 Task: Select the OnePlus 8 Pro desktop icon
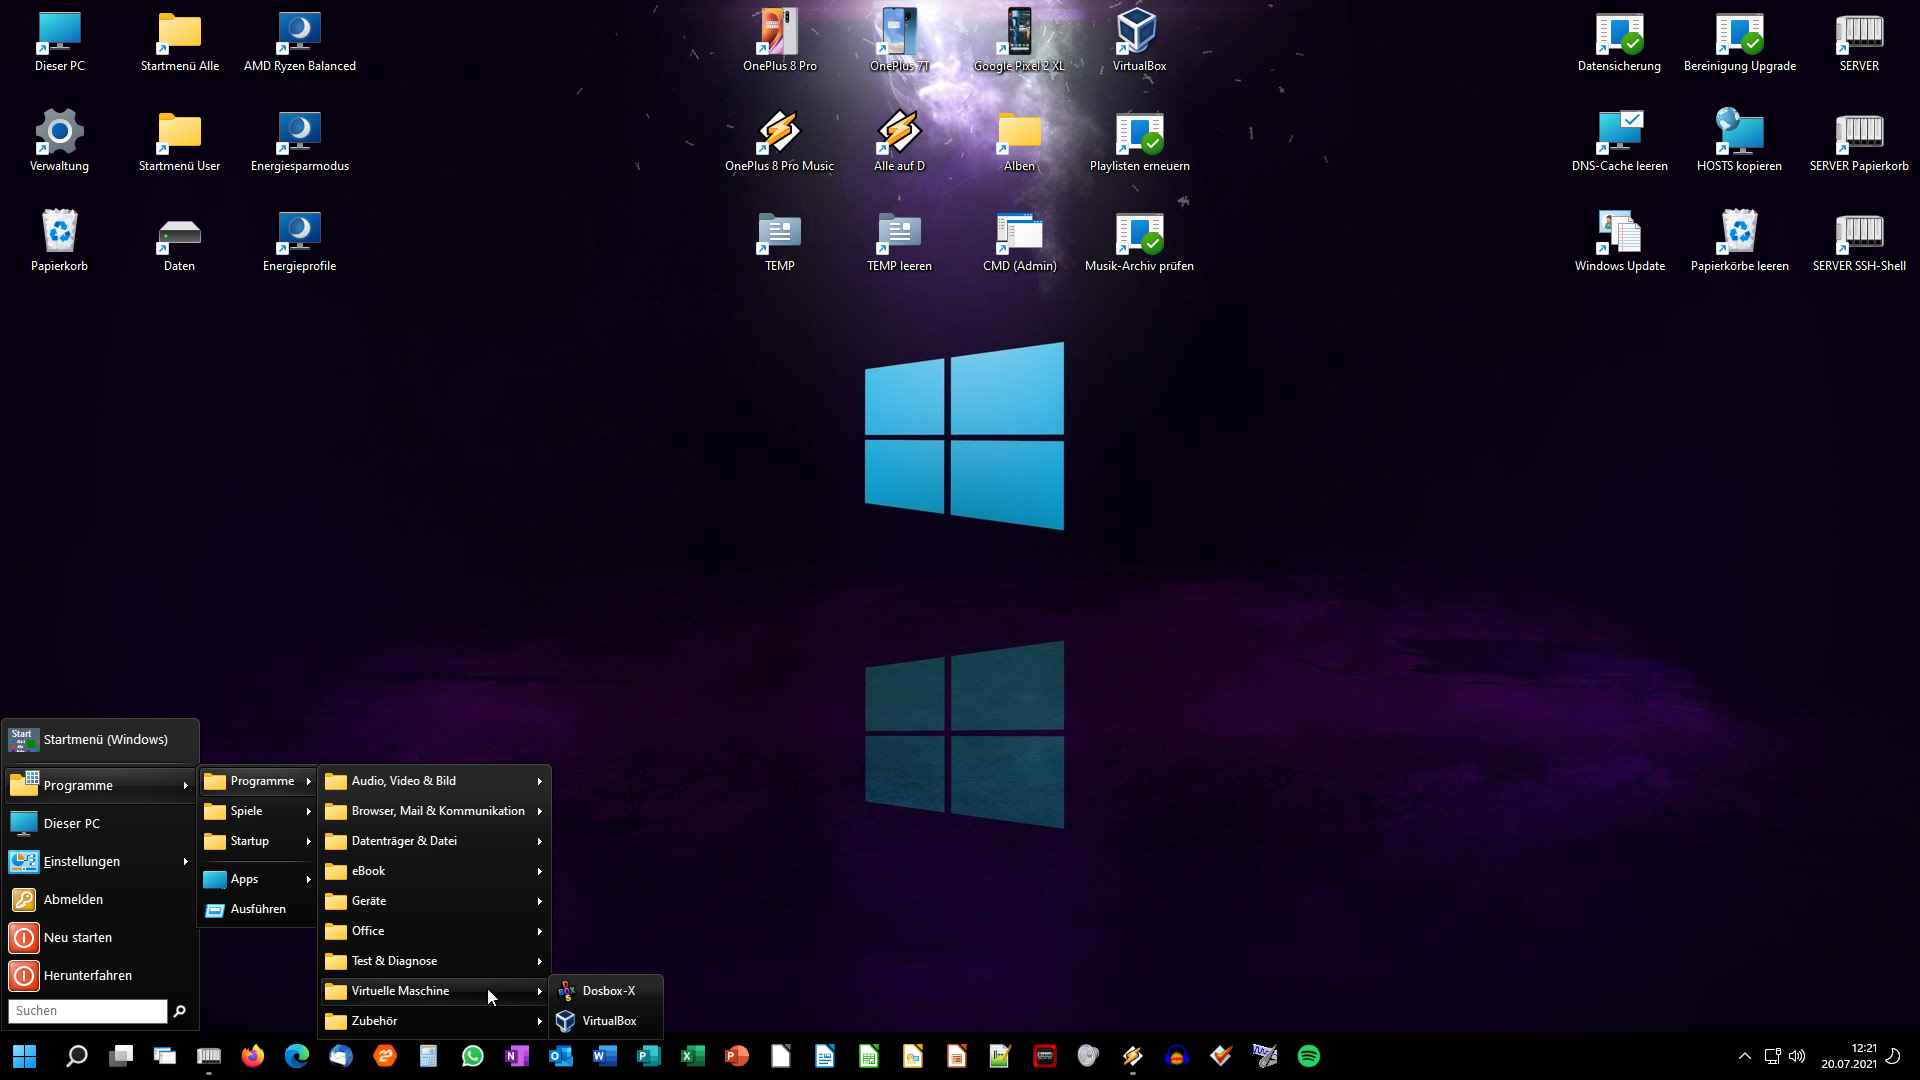click(x=780, y=42)
